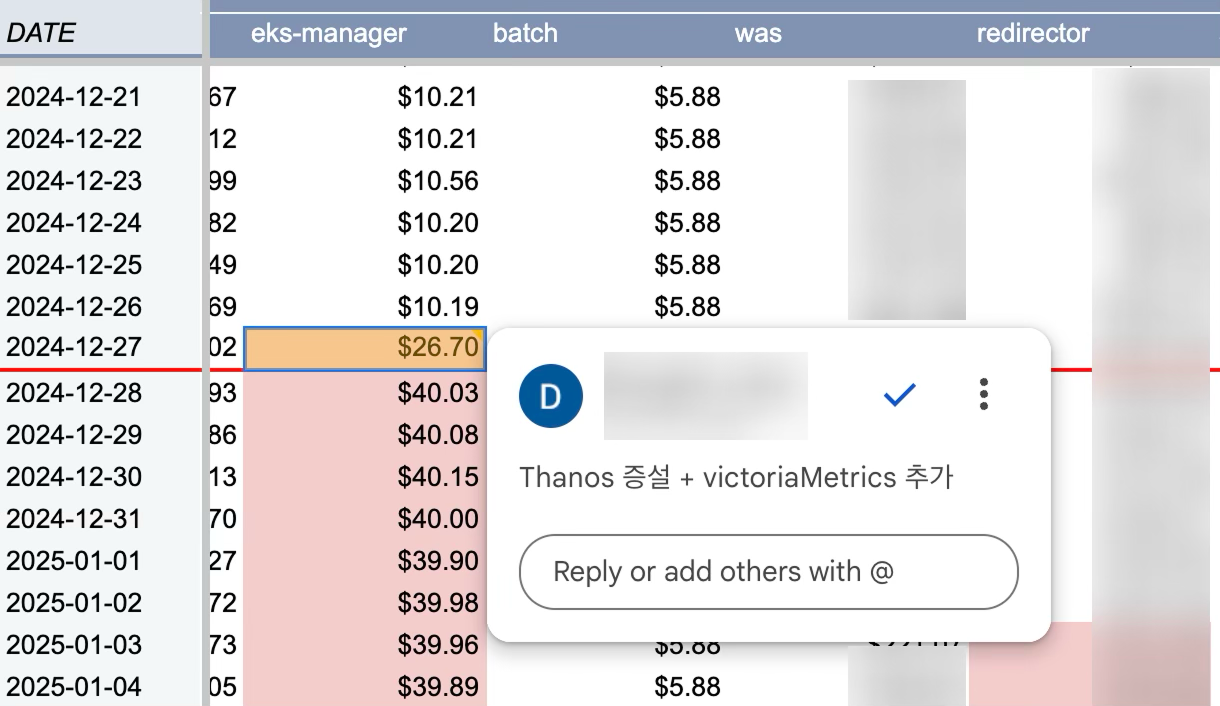Click the DATE header cell
The image size is (1220, 706).
[101, 34]
